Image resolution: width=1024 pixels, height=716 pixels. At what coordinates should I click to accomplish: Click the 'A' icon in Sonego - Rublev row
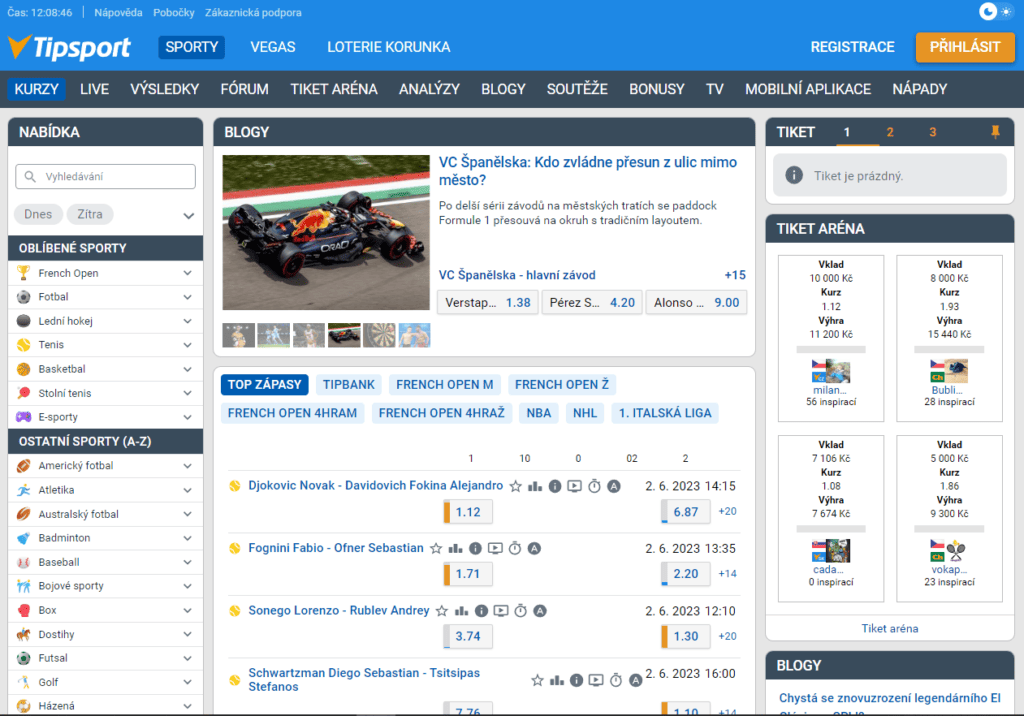click(540, 611)
